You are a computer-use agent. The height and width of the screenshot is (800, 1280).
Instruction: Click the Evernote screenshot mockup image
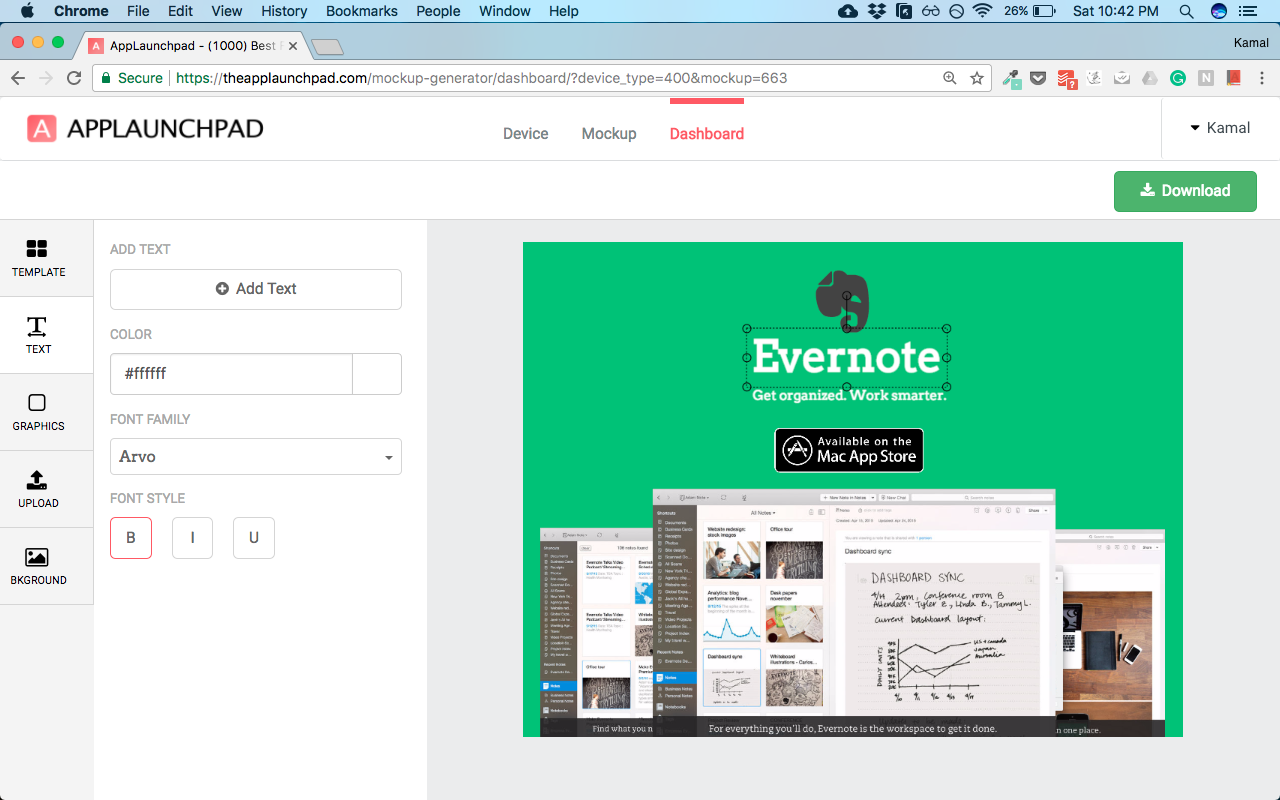click(x=853, y=612)
